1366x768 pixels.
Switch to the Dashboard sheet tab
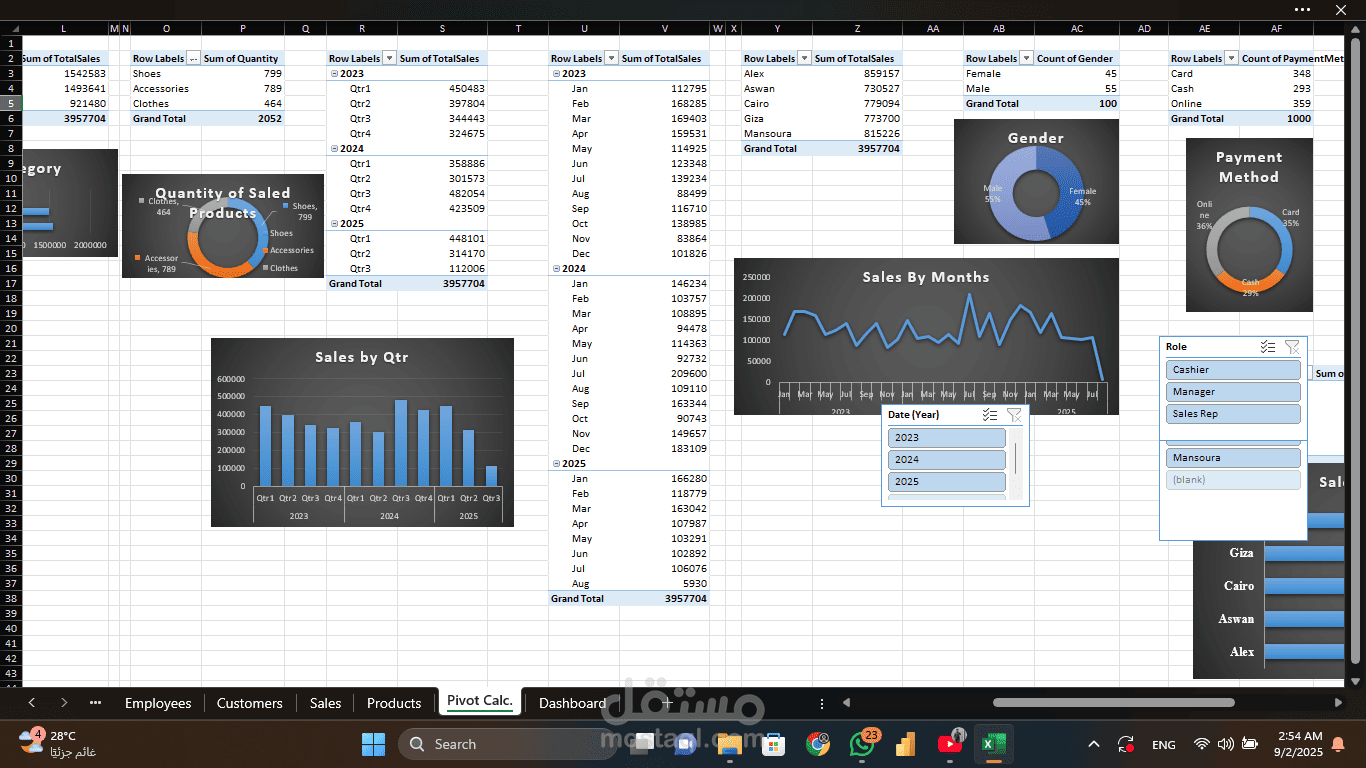[572, 703]
